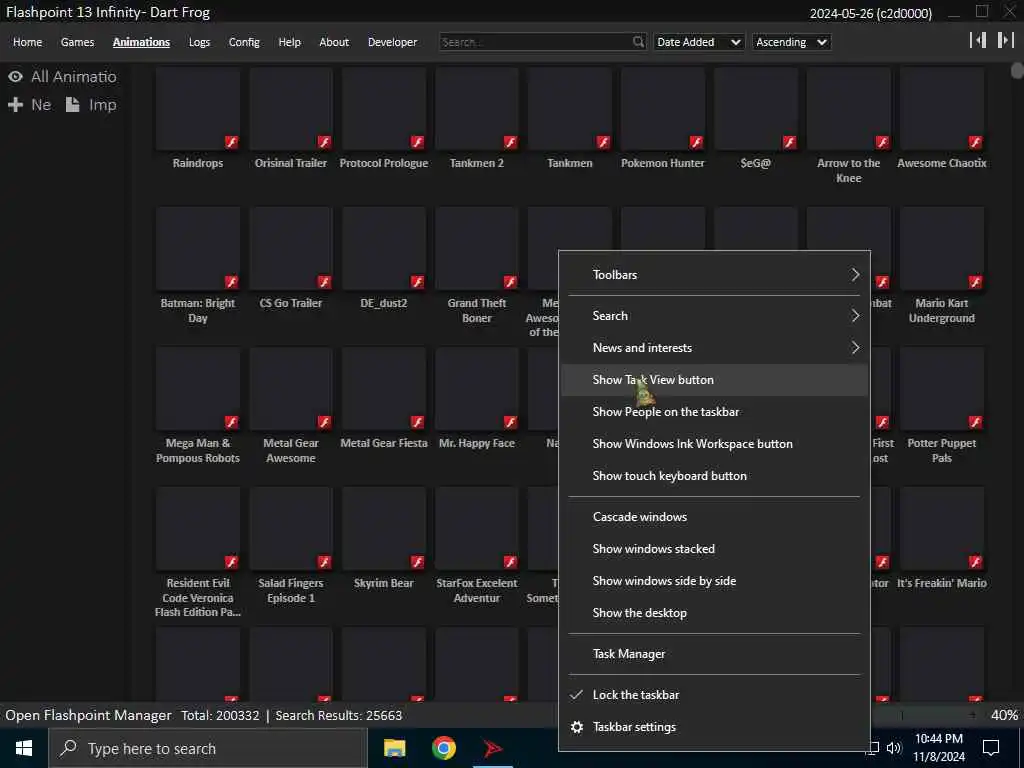Open the Date Added sort dropdown
Screen dimensions: 1024x768
698,42
